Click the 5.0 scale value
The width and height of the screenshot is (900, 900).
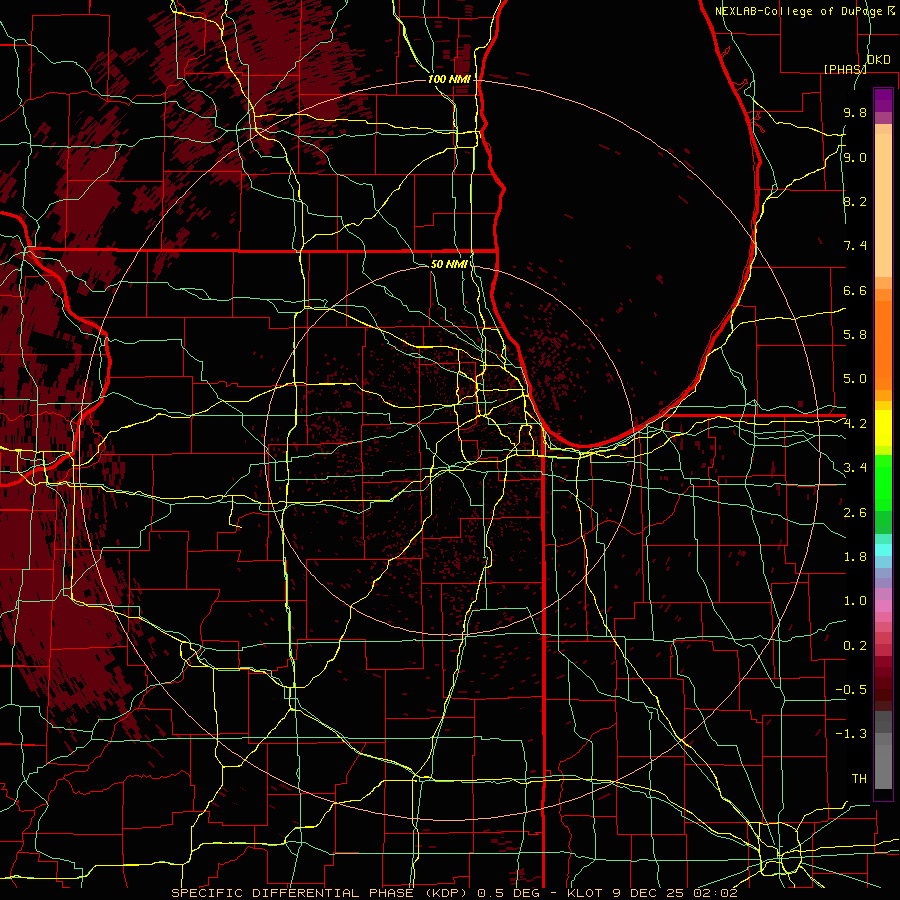click(x=855, y=379)
